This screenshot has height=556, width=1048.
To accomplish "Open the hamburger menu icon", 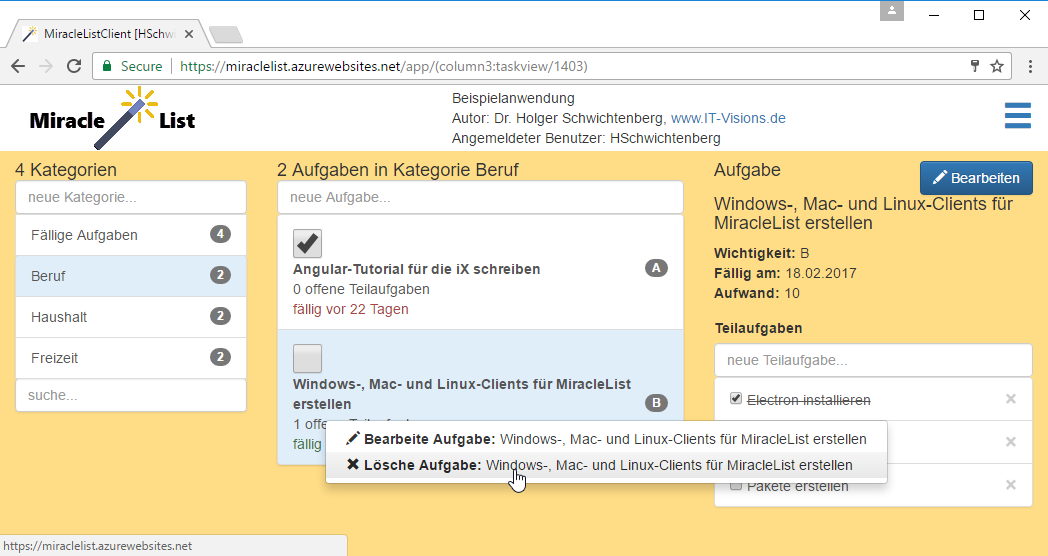I will coord(1017,116).
